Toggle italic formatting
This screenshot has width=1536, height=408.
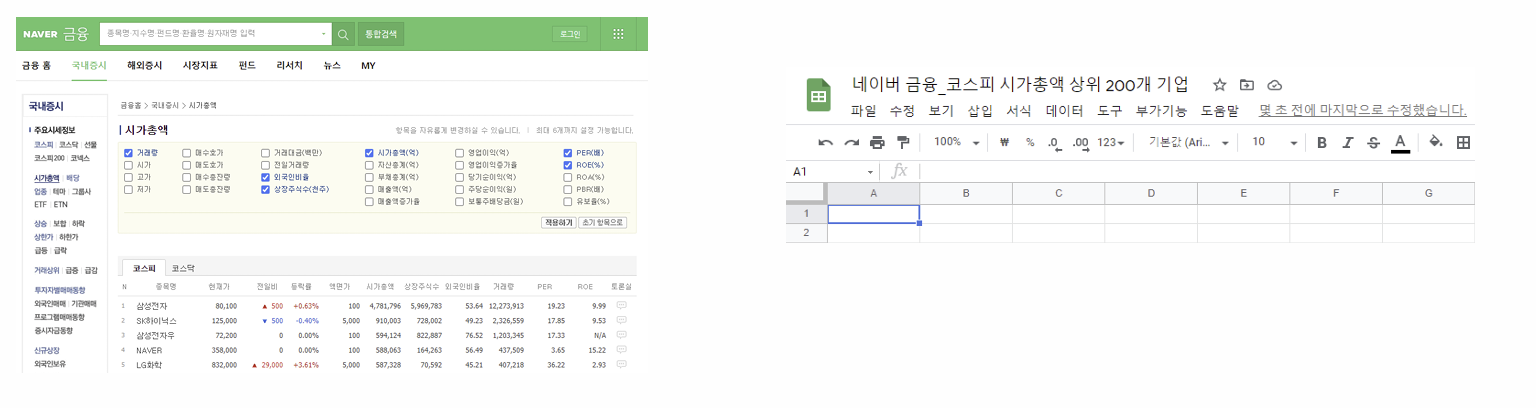(1347, 142)
